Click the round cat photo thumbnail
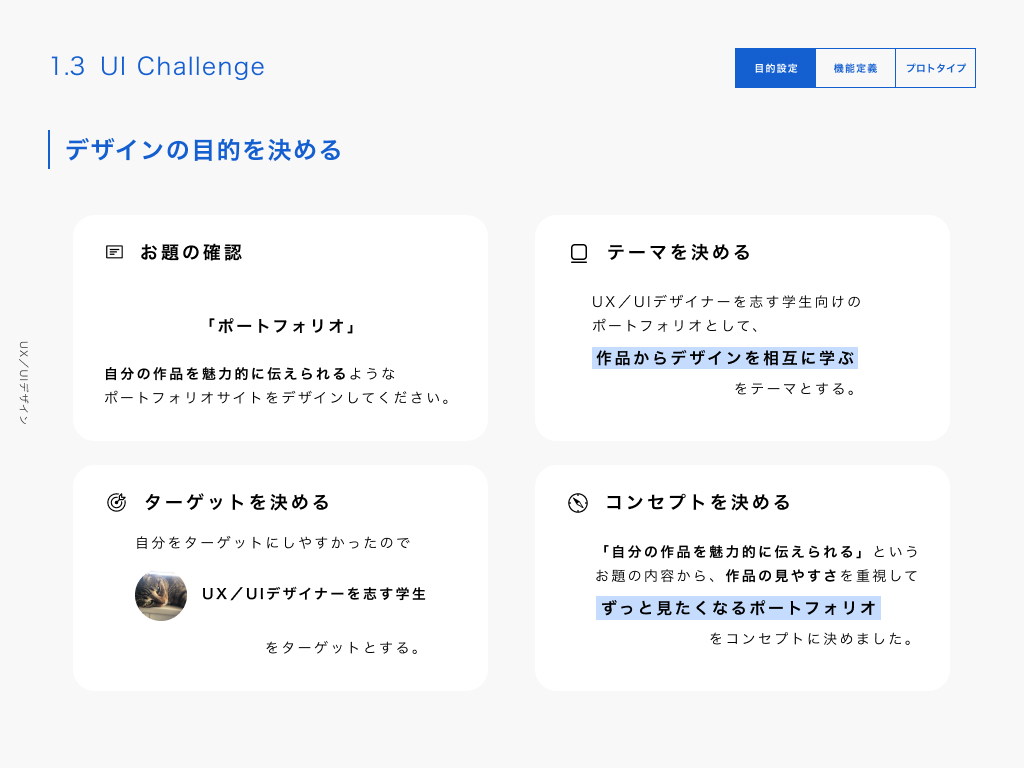This screenshot has width=1024, height=768. [x=161, y=595]
